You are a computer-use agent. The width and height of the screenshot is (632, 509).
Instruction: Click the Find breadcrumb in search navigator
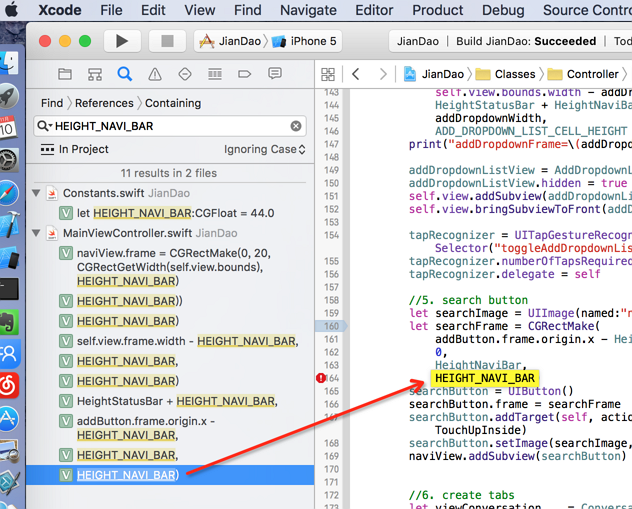coord(52,103)
